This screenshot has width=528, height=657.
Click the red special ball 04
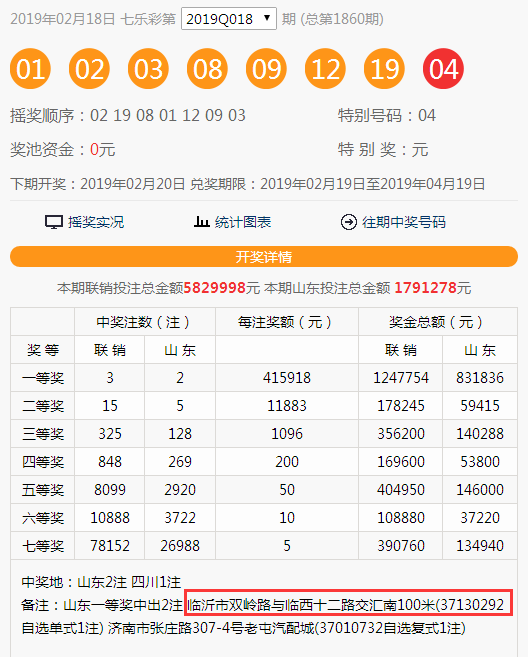444,69
